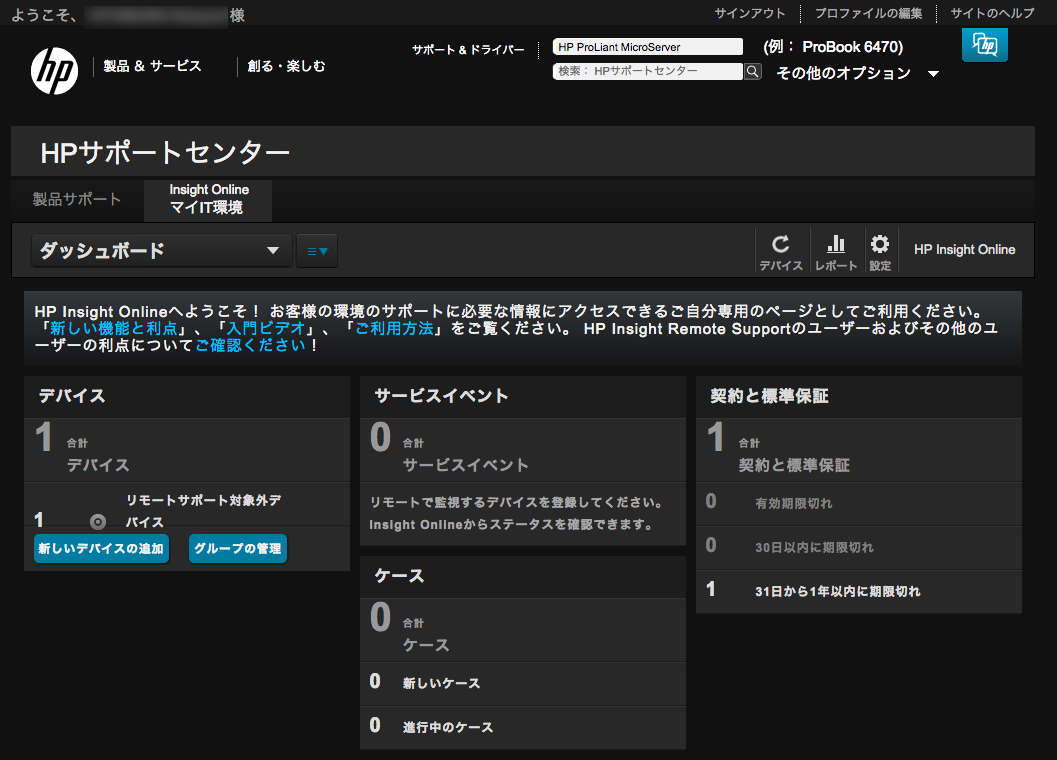Image resolution: width=1057 pixels, height=760 pixels.
Task: Open the 入門ビデオ link
Action: click(266, 328)
